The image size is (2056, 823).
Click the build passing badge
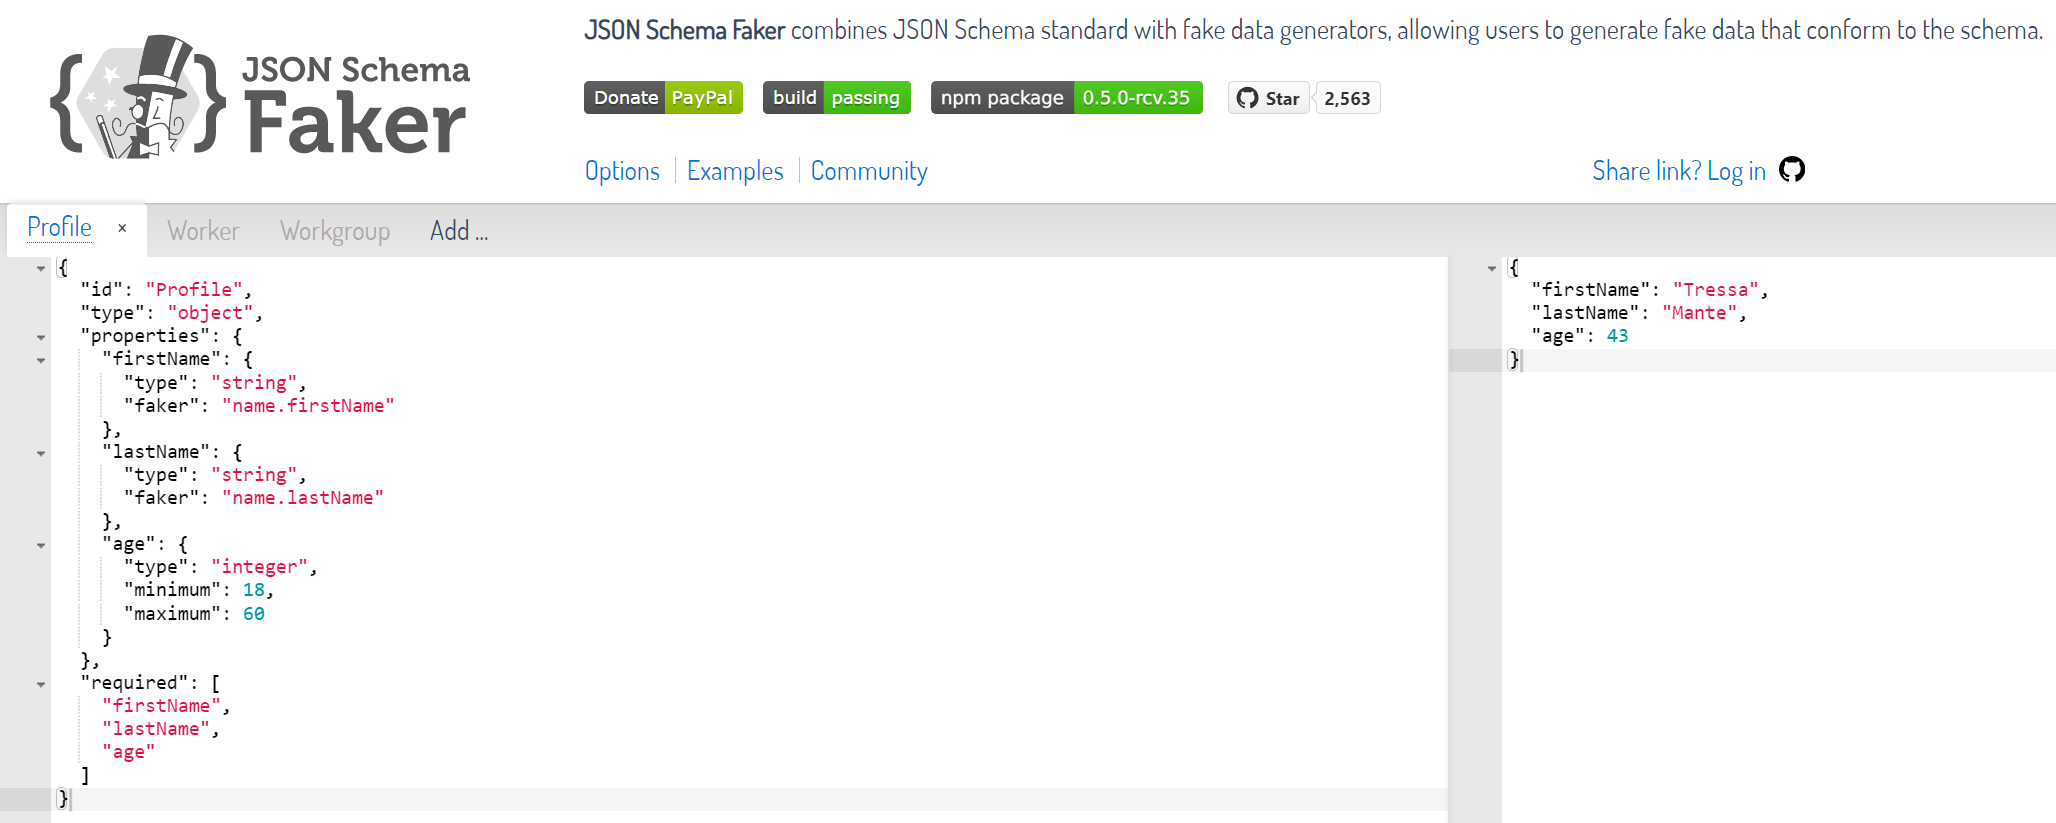pyautogui.click(x=836, y=98)
